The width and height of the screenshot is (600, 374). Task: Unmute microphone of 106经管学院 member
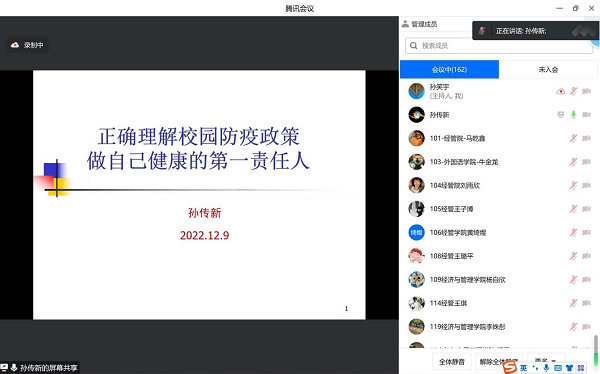pos(573,232)
